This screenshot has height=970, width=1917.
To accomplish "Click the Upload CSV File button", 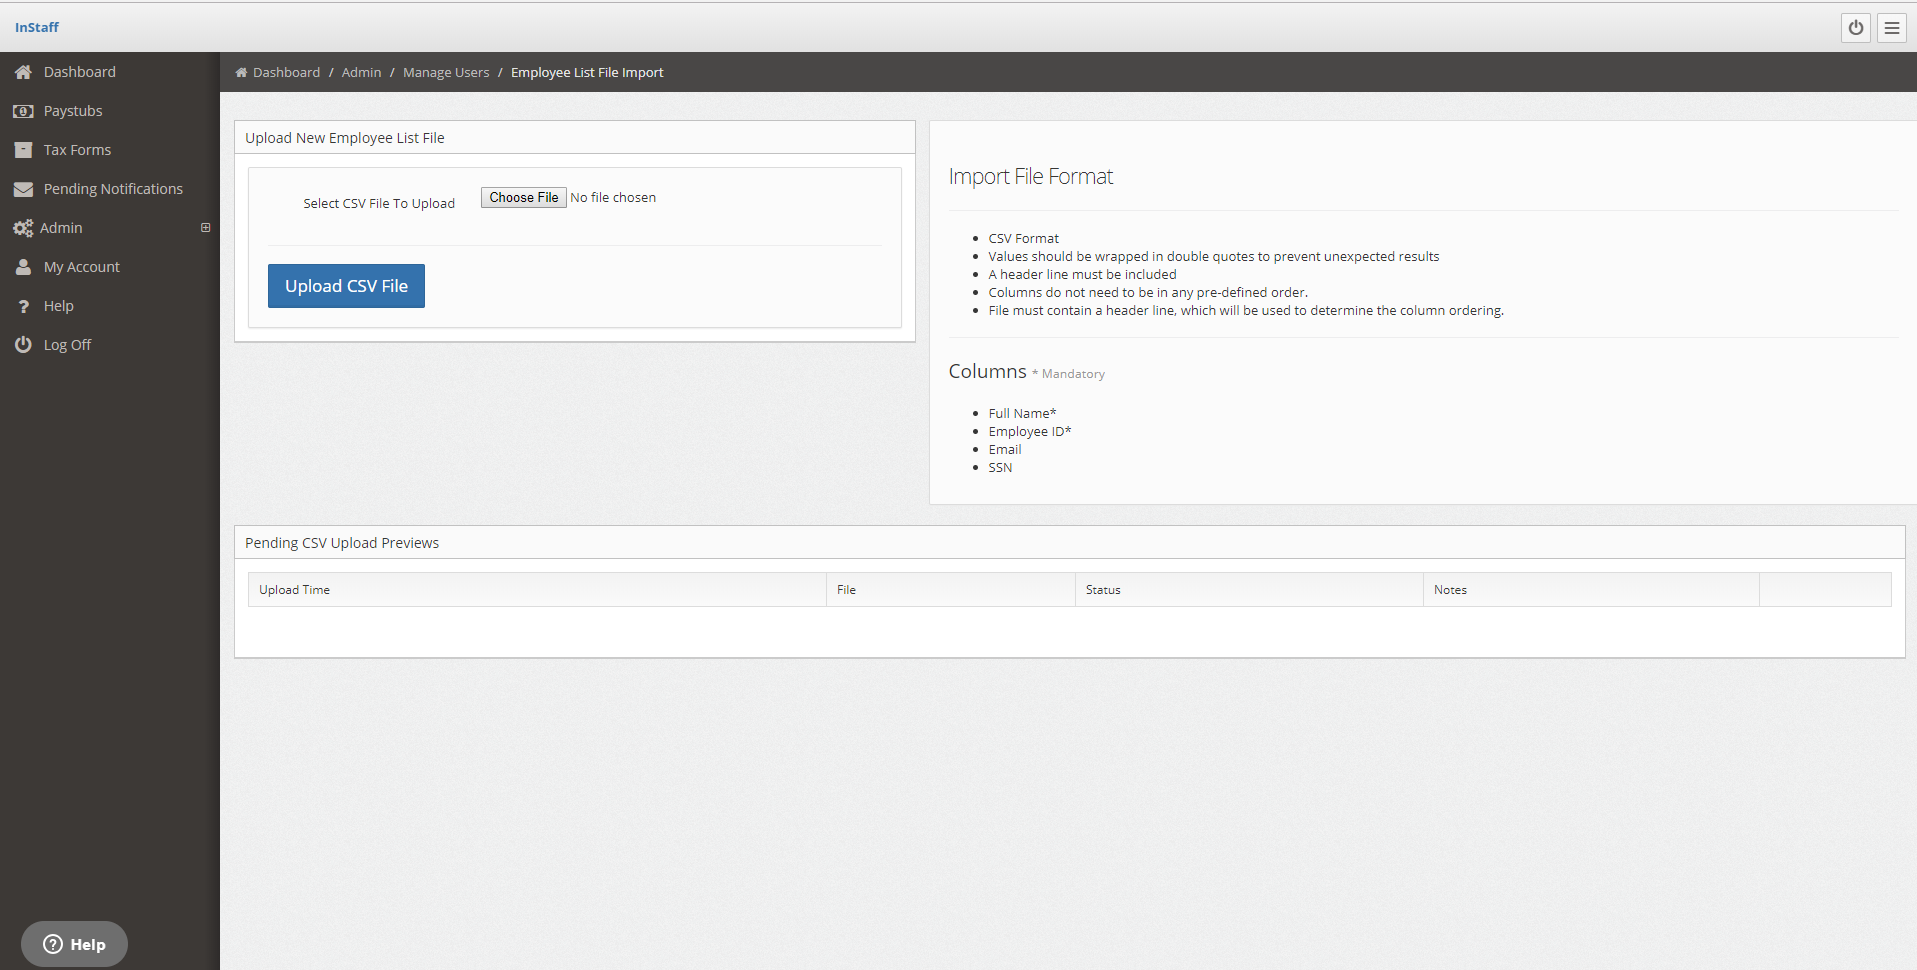I will point(346,285).
